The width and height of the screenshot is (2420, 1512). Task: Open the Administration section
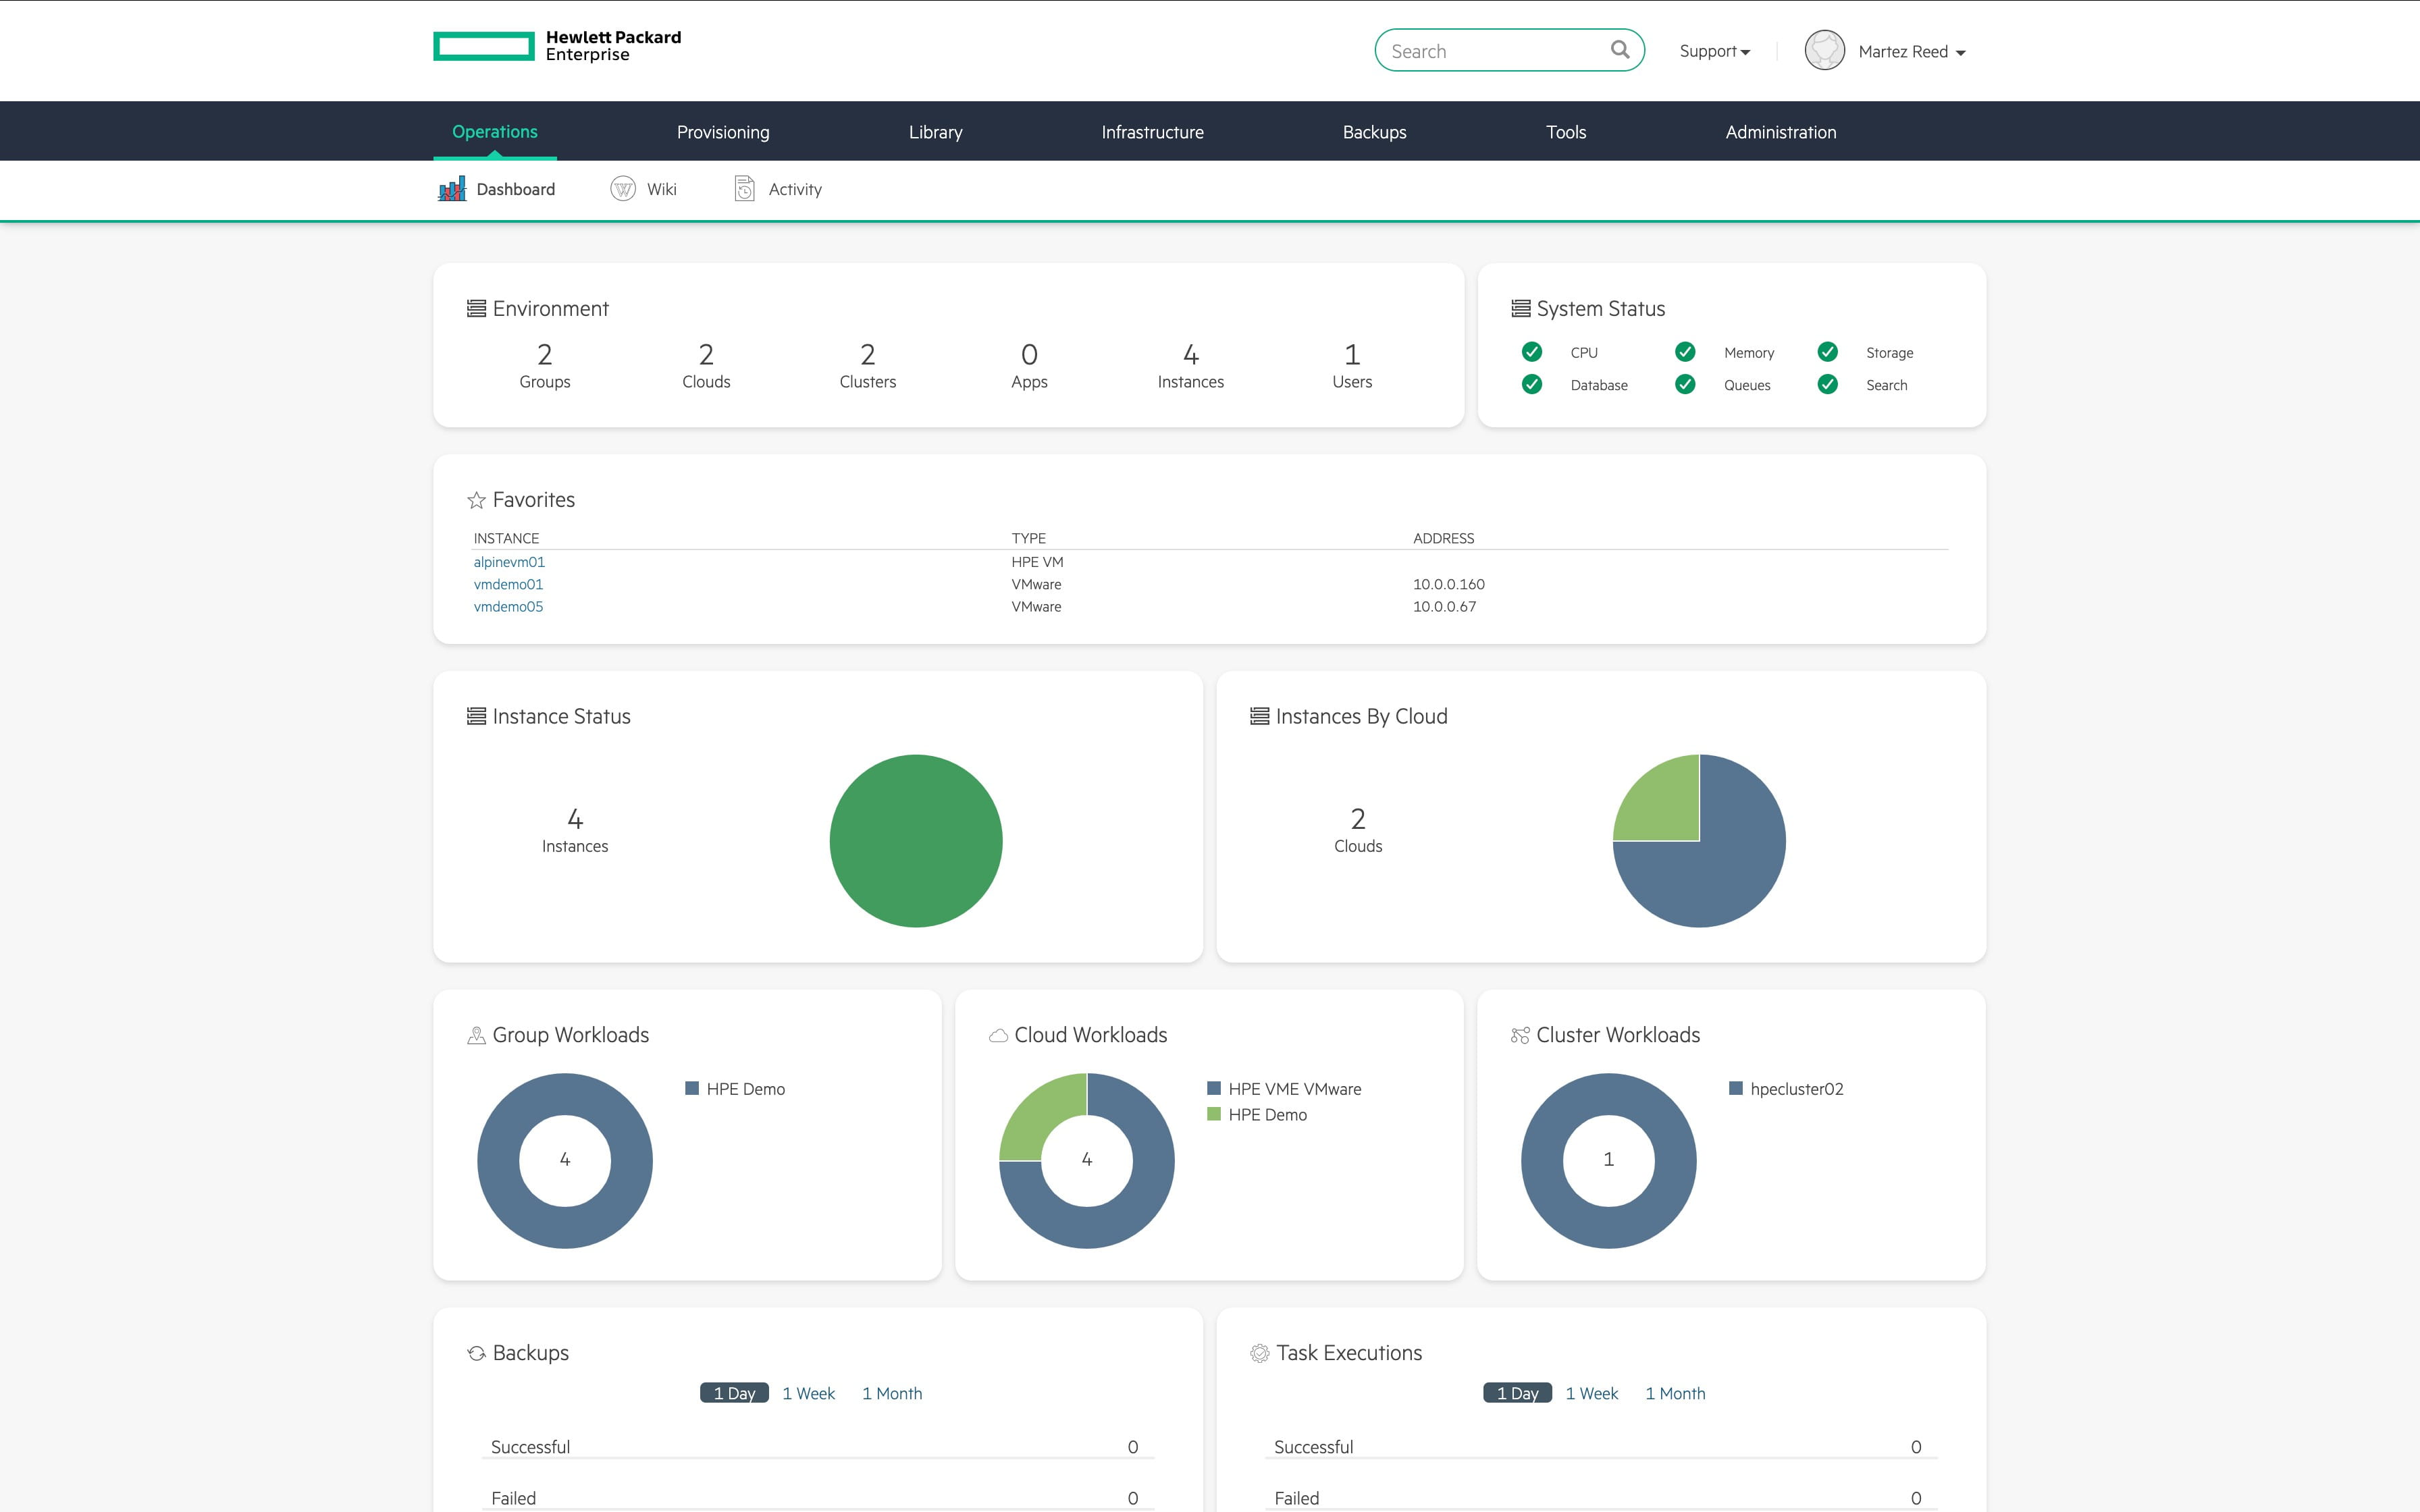(1780, 131)
